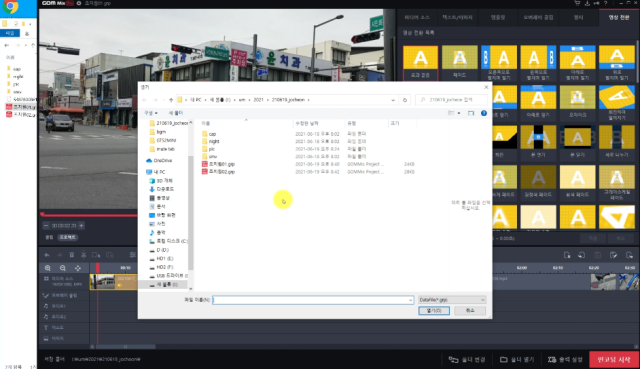The height and width of the screenshot is (369, 640).
Task: Click the horizontal timeline scrollbar
Action: click(x=125, y=347)
